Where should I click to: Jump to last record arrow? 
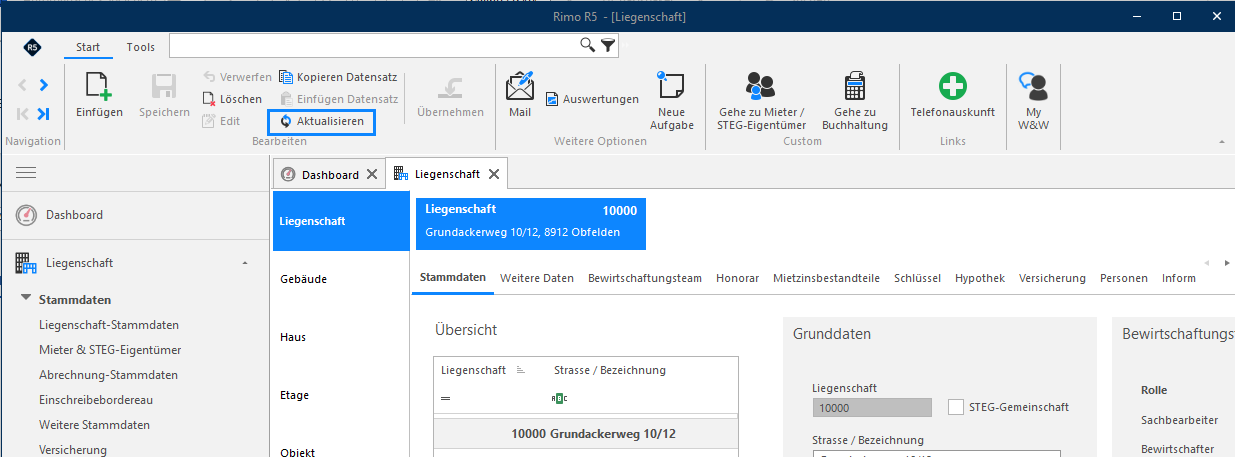coord(43,114)
